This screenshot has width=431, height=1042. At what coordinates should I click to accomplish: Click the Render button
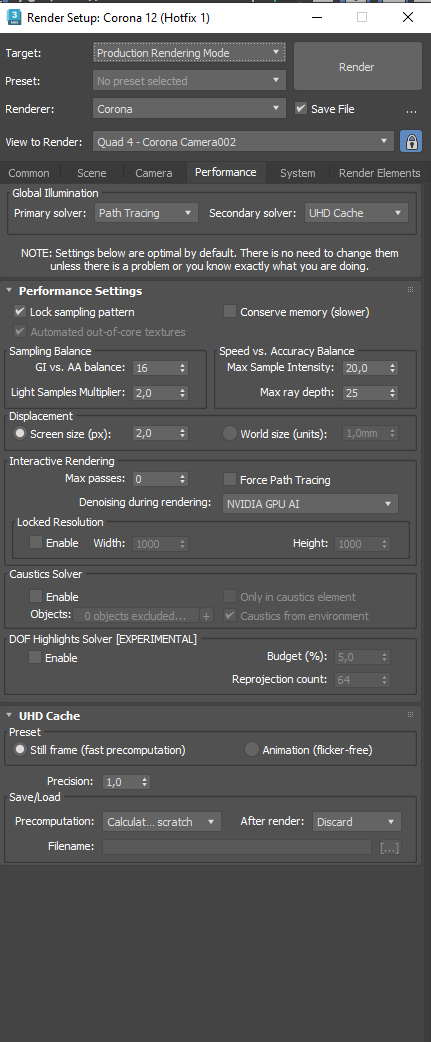357,66
